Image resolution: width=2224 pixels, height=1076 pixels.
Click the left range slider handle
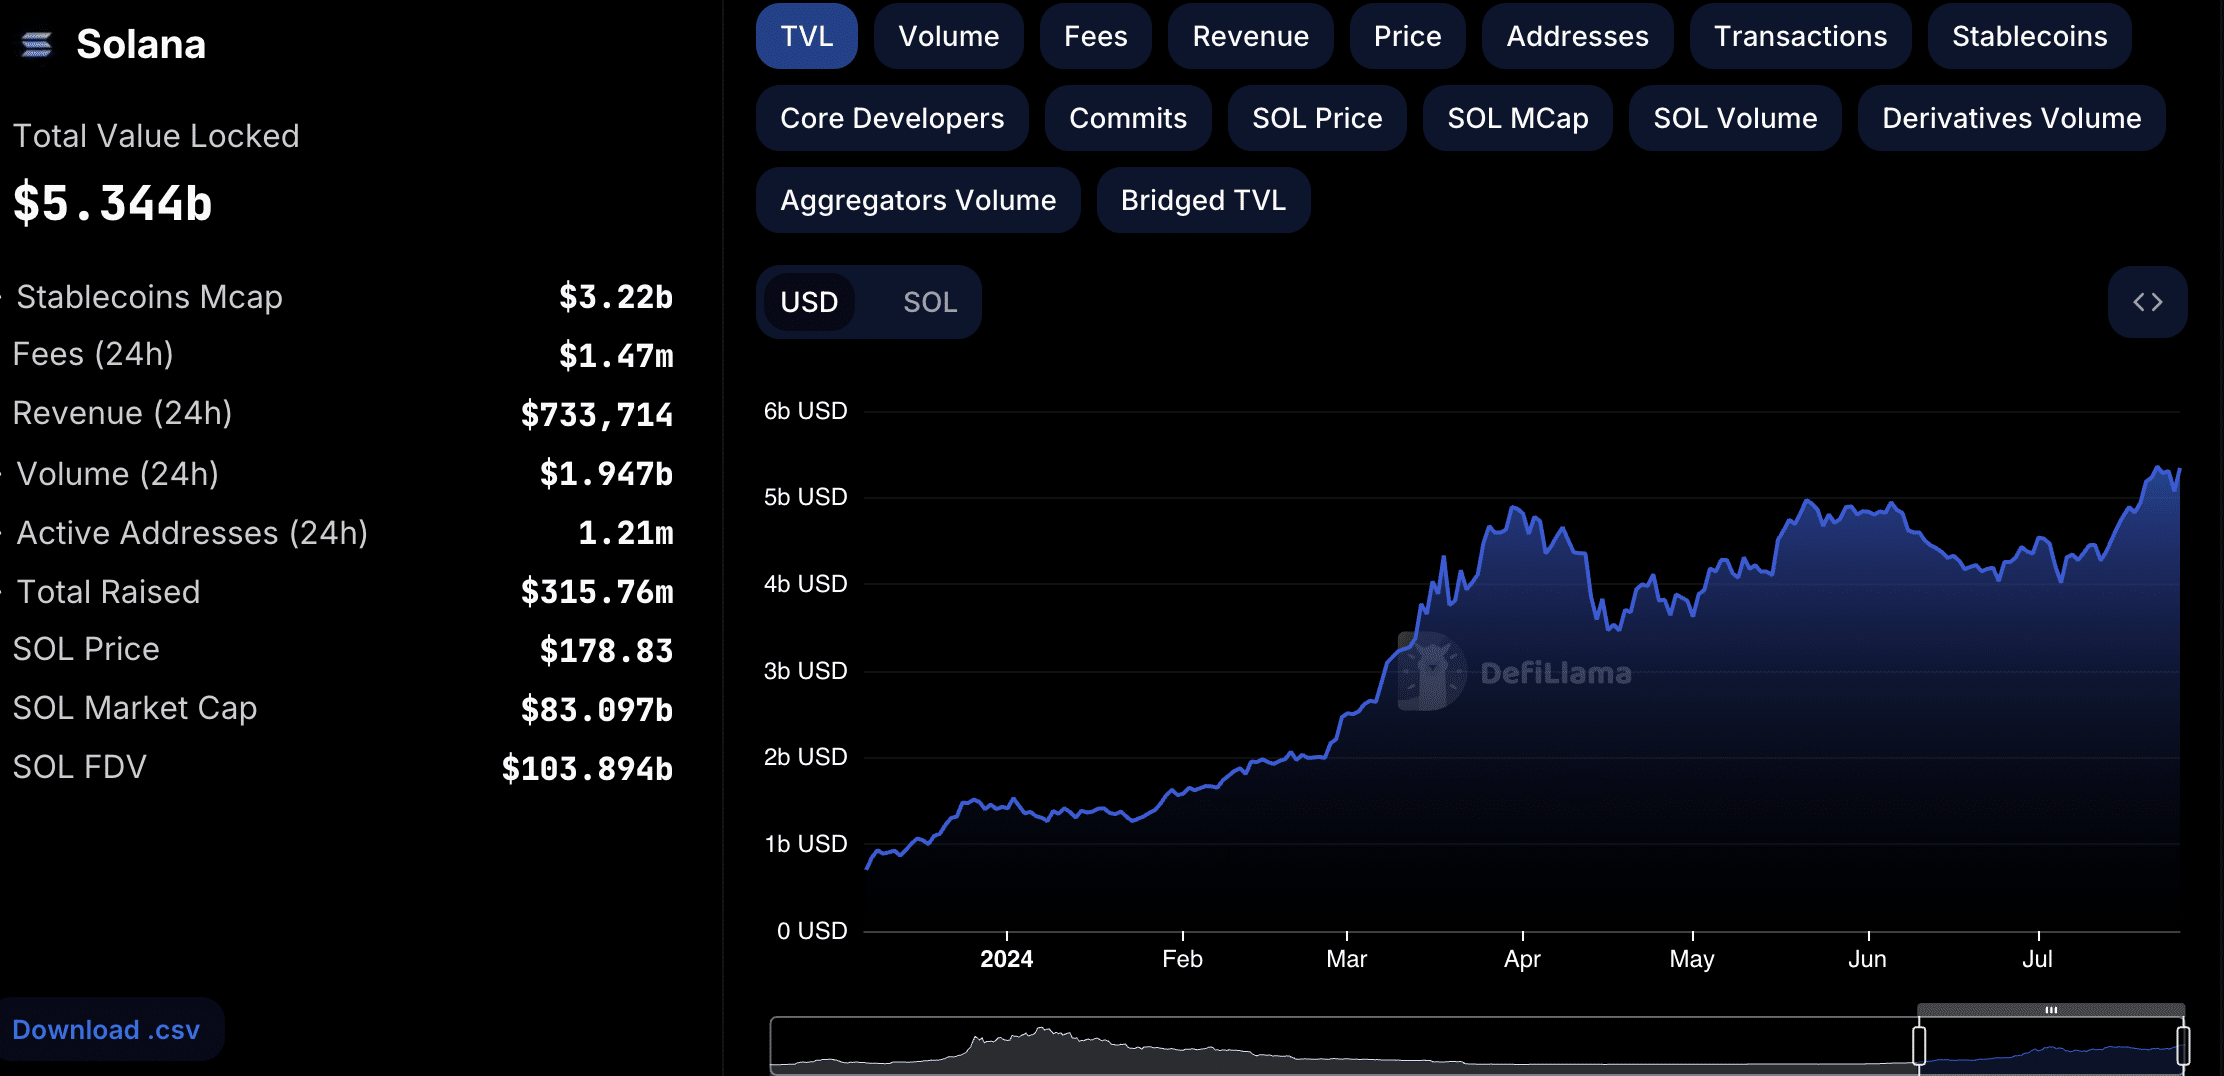coord(1918,1046)
